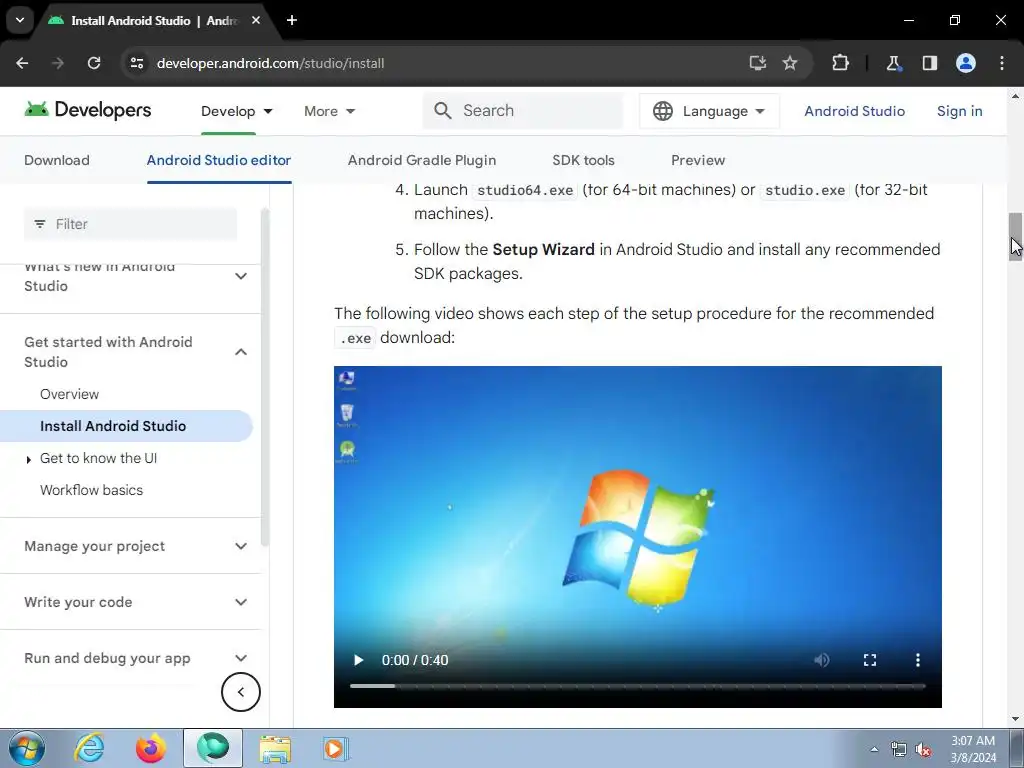The width and height of the screenshot is (1024, 768).
Task: Reload the page with refresh icon
Action: (x=94, y=63)
